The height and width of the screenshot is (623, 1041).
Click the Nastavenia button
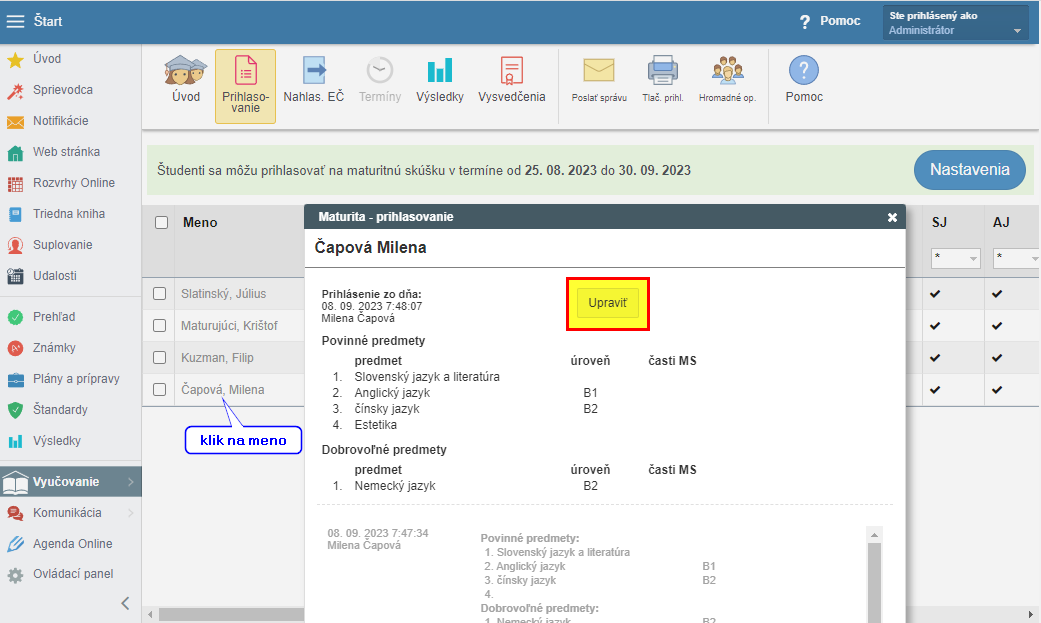click(x=969, y=170)
